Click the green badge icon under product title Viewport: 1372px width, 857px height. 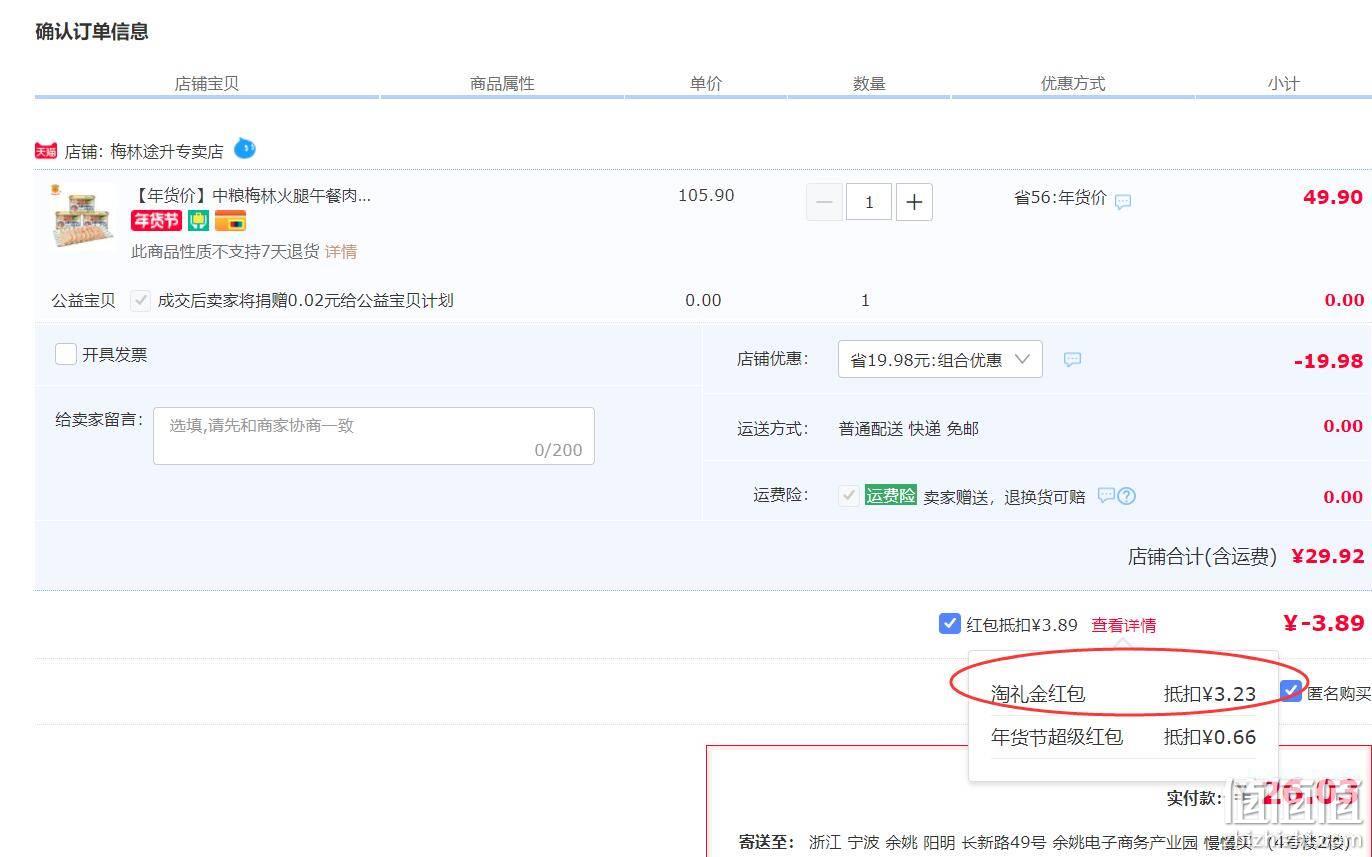tap(199, 221)
